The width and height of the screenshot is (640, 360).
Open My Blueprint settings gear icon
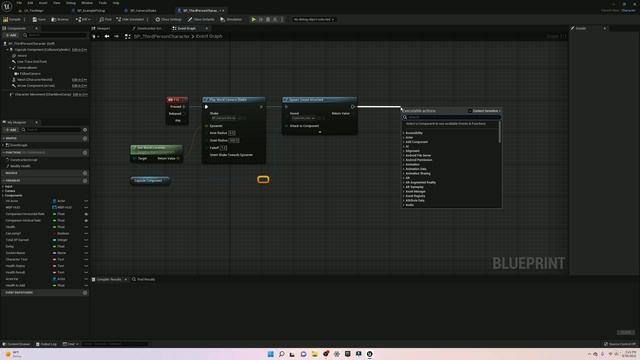click(x=85, y=130)
